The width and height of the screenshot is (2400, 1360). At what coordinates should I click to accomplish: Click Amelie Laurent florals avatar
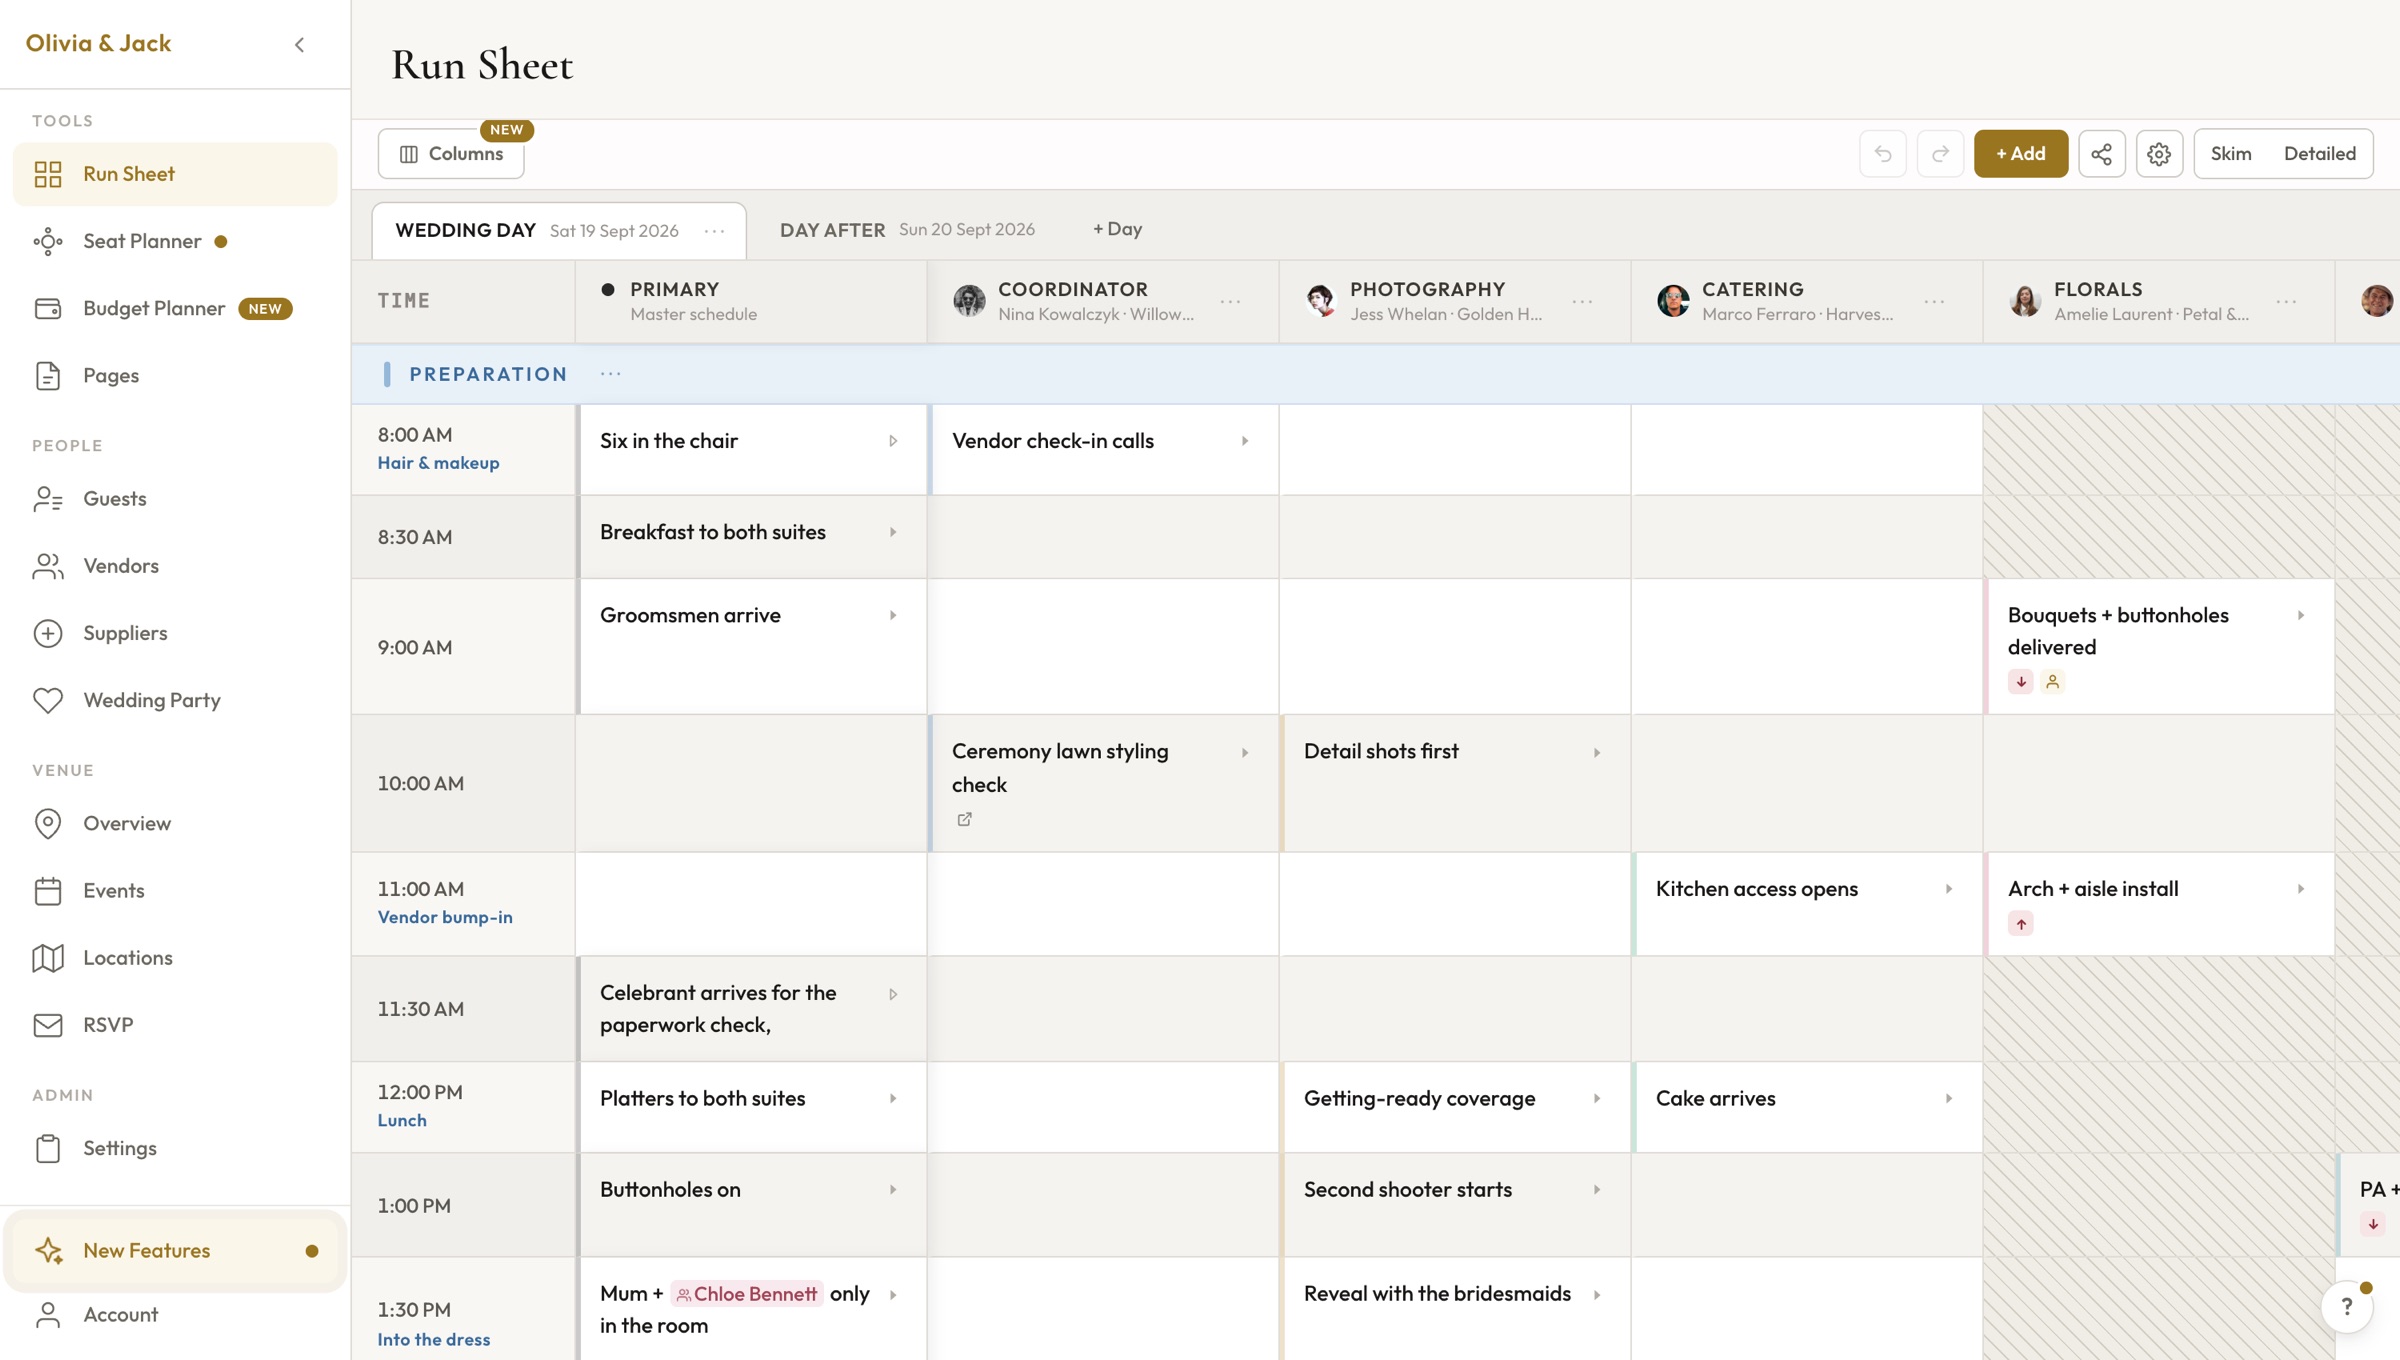[2024, 300]
